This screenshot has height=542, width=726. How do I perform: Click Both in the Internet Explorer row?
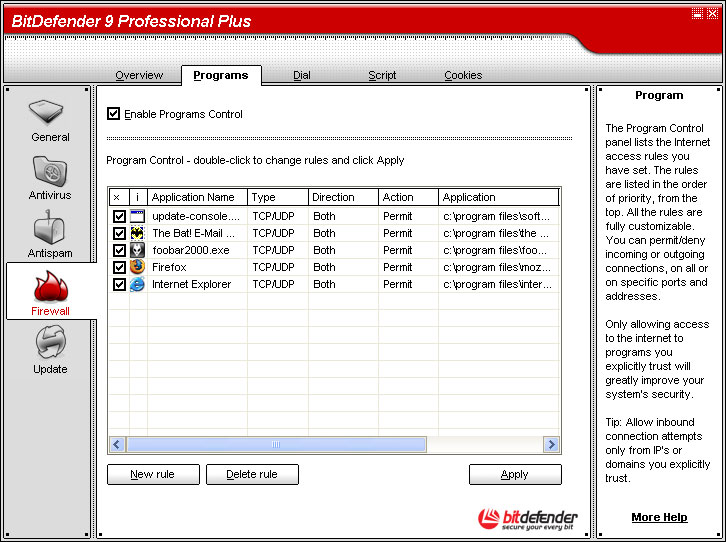click(324, 284)
